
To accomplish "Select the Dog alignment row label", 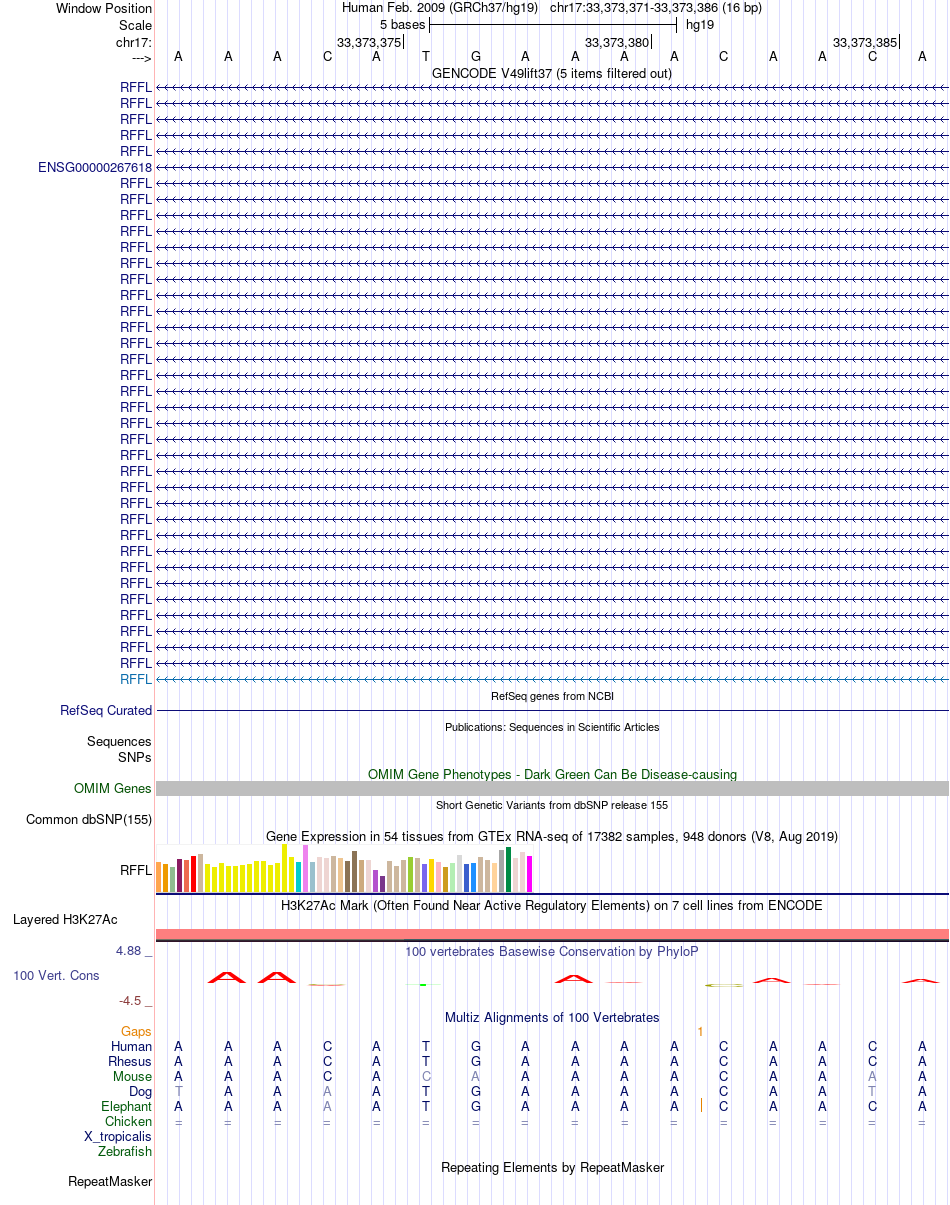I will click(x=140, y=1091).
